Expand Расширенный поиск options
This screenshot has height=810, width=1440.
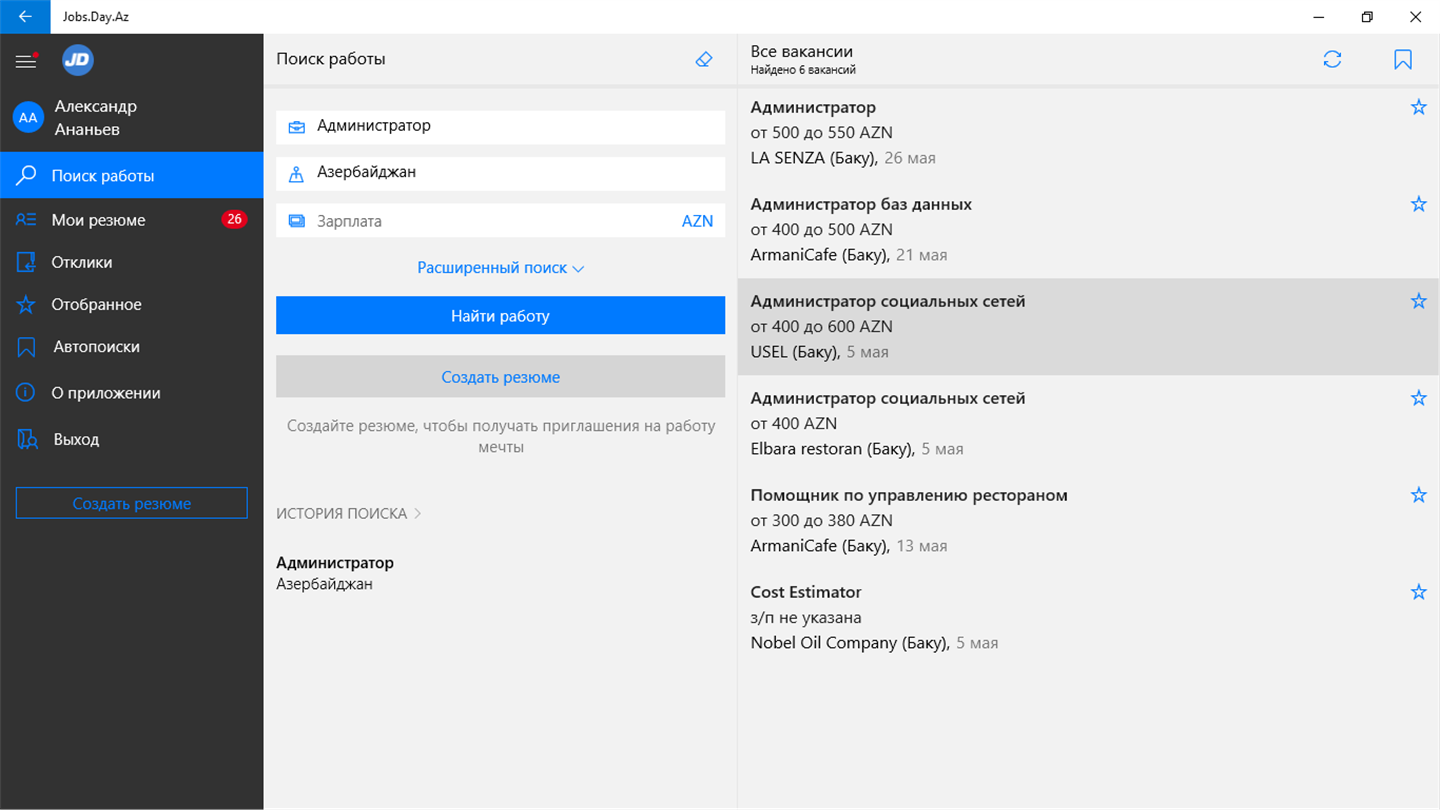(x=500, y=268)
